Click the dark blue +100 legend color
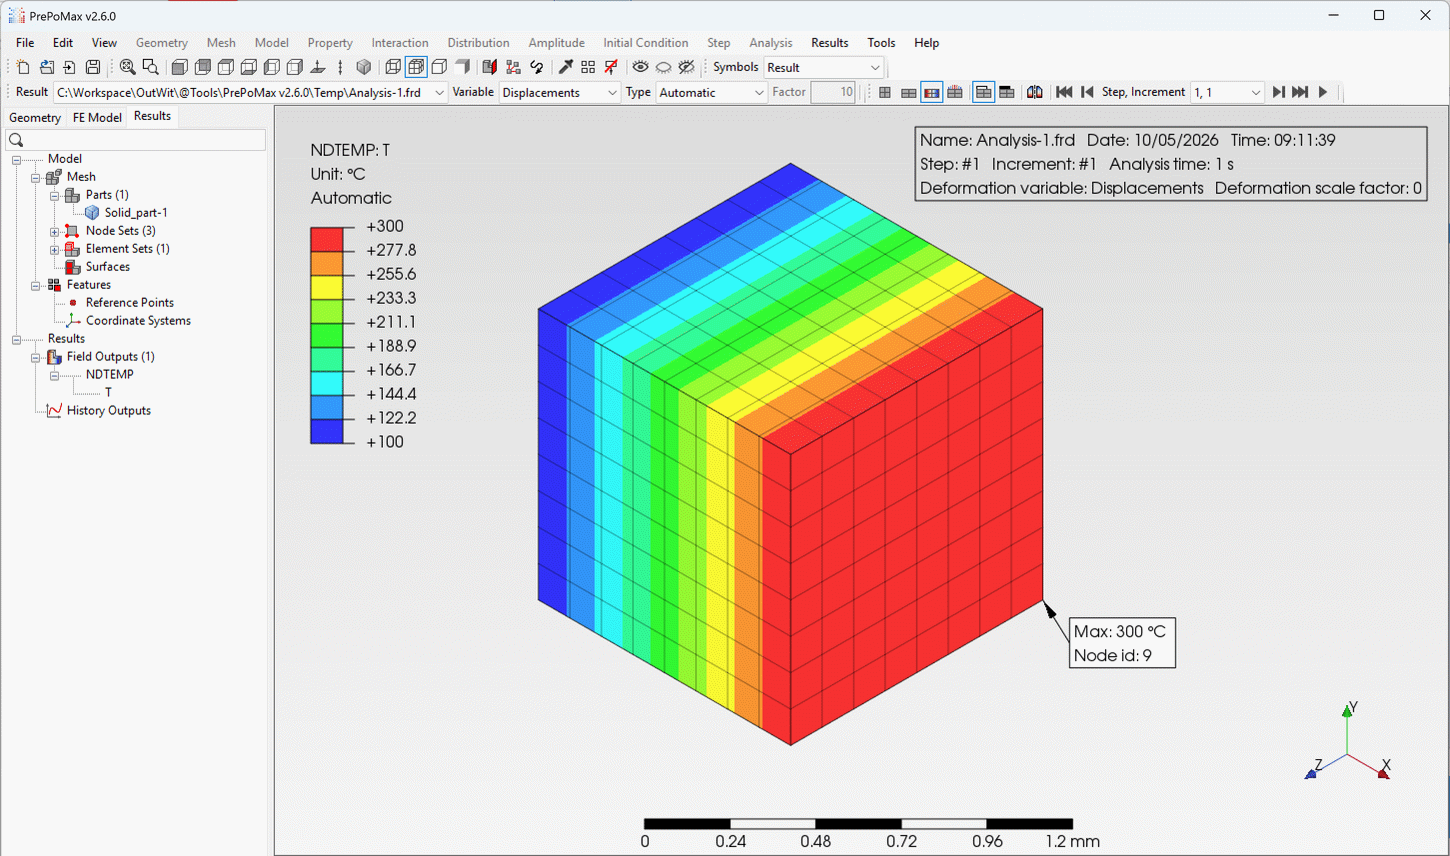This screenshot has width=1450, height=856. [327, 431]
